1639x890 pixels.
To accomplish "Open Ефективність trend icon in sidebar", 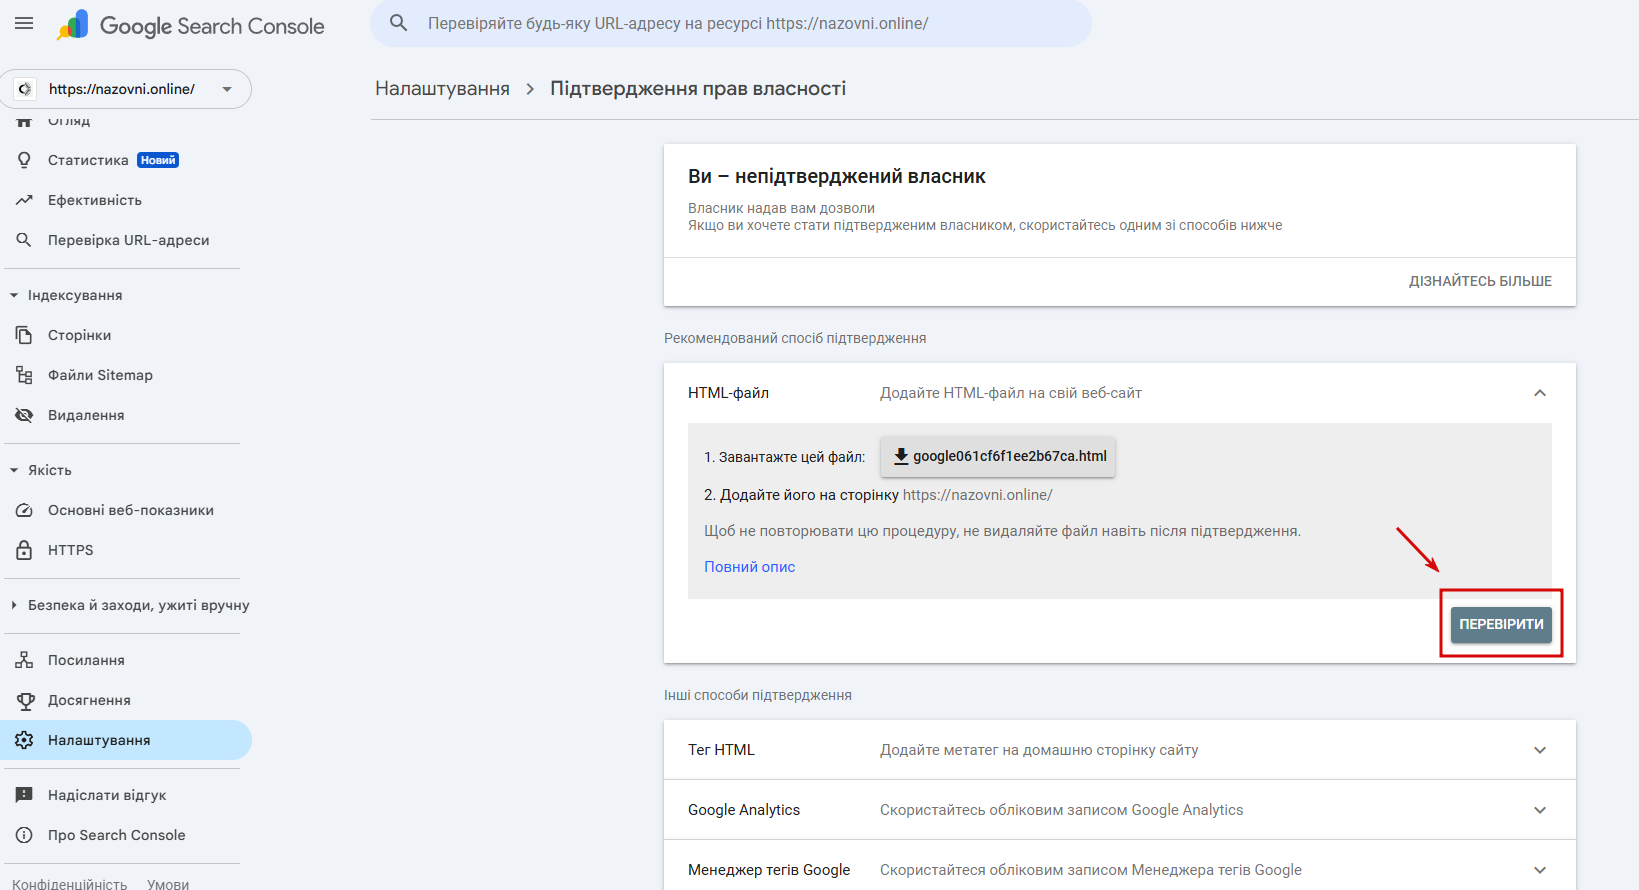I will coord(24,200).
